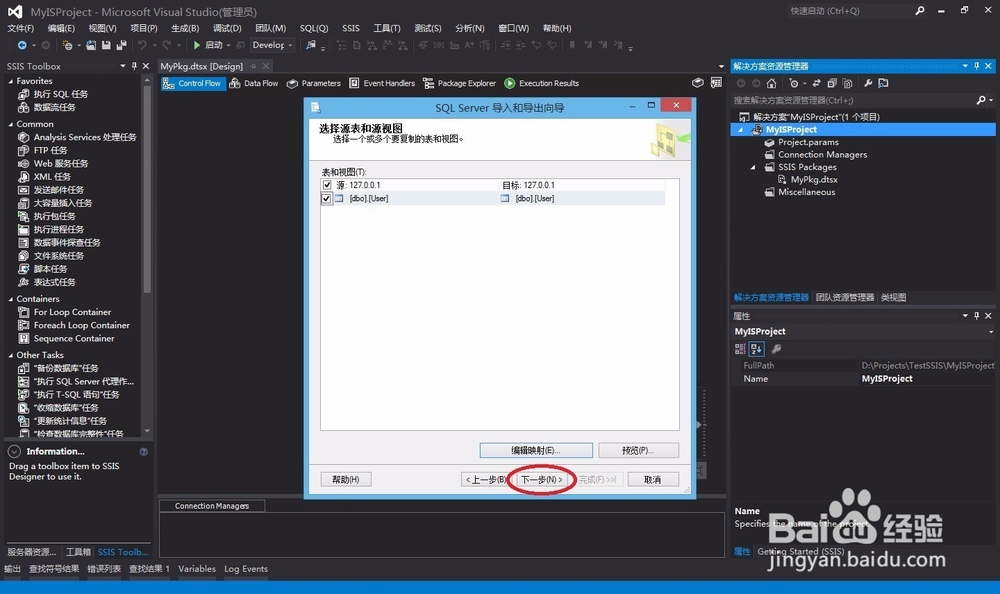The image size is (1000, 594).
Task: Collapse the Favorites toolbox group
Action: click(10, 82)
